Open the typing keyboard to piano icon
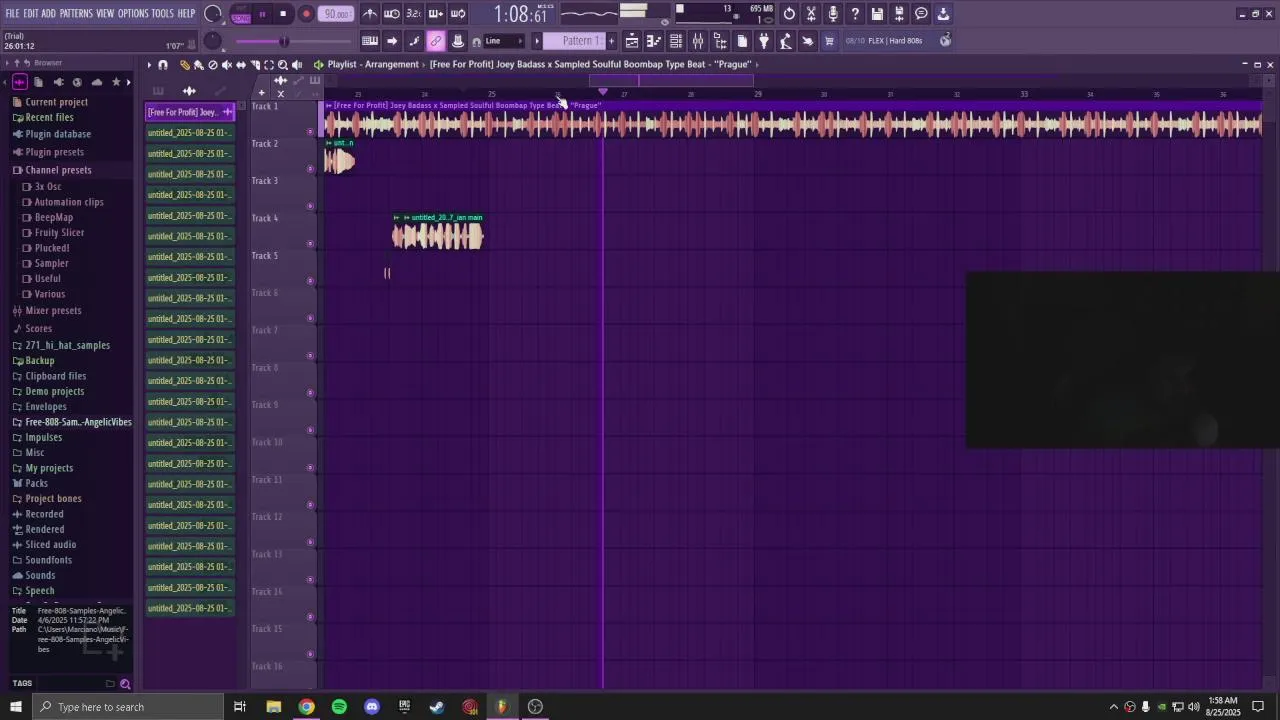The image size is (1280, 720). [x=370, y=41]
